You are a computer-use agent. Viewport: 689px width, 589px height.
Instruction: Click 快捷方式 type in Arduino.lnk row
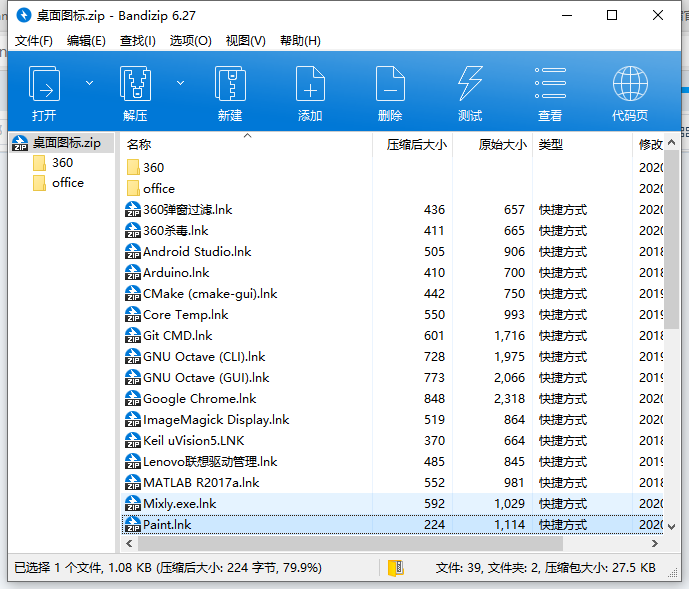click(563, 273)
